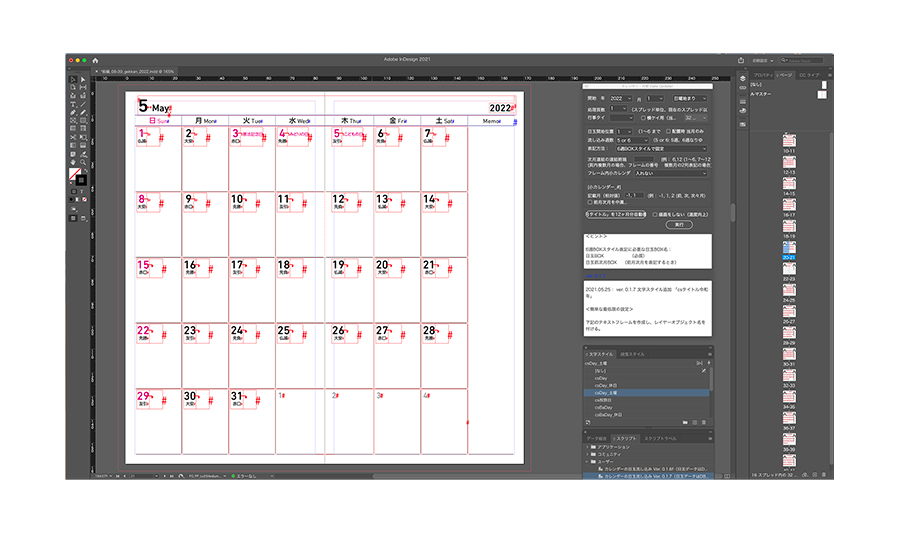
Task: Select the Gap tool
Action: coord(83,87)
